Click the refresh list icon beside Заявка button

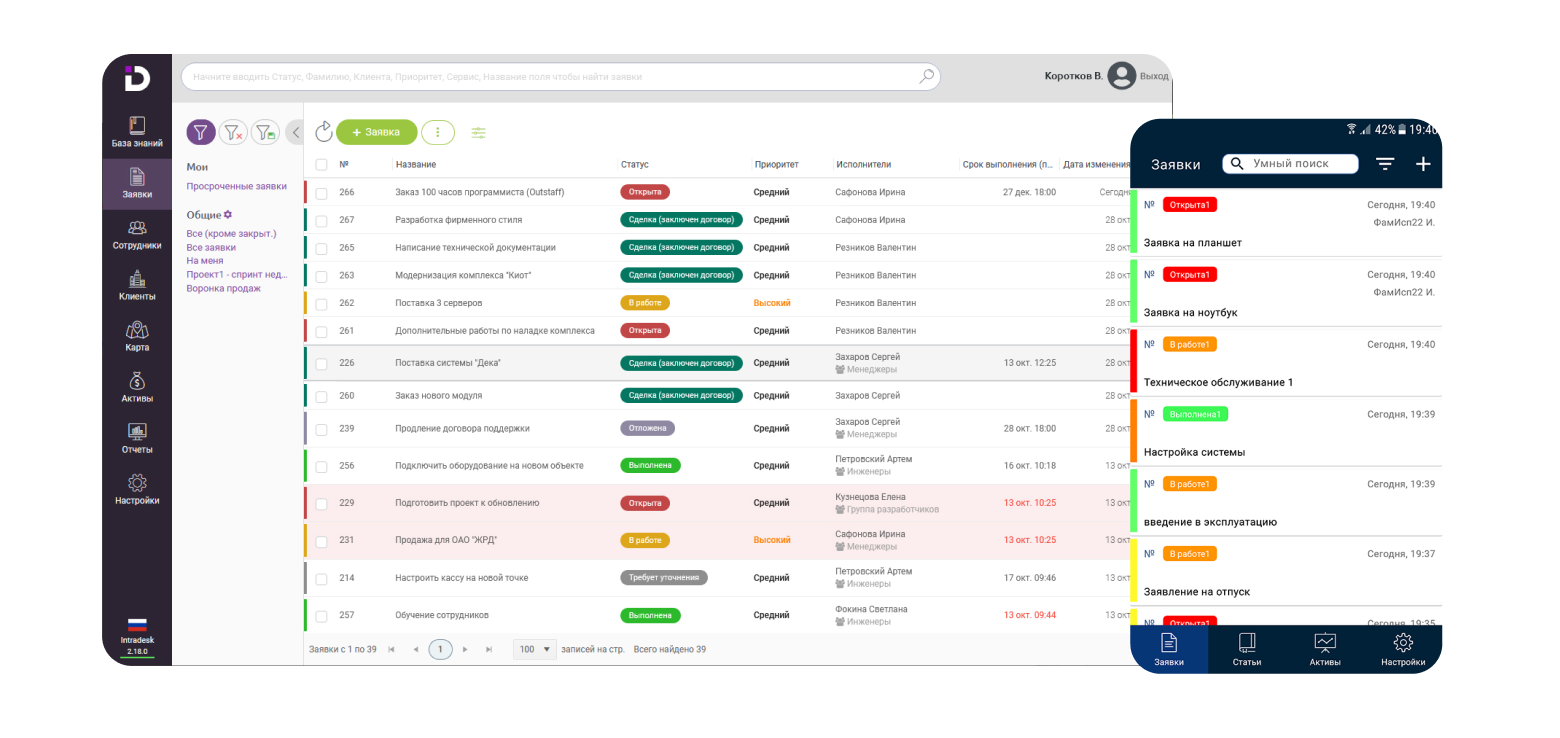pyautogui.click(x=323, y=132)
